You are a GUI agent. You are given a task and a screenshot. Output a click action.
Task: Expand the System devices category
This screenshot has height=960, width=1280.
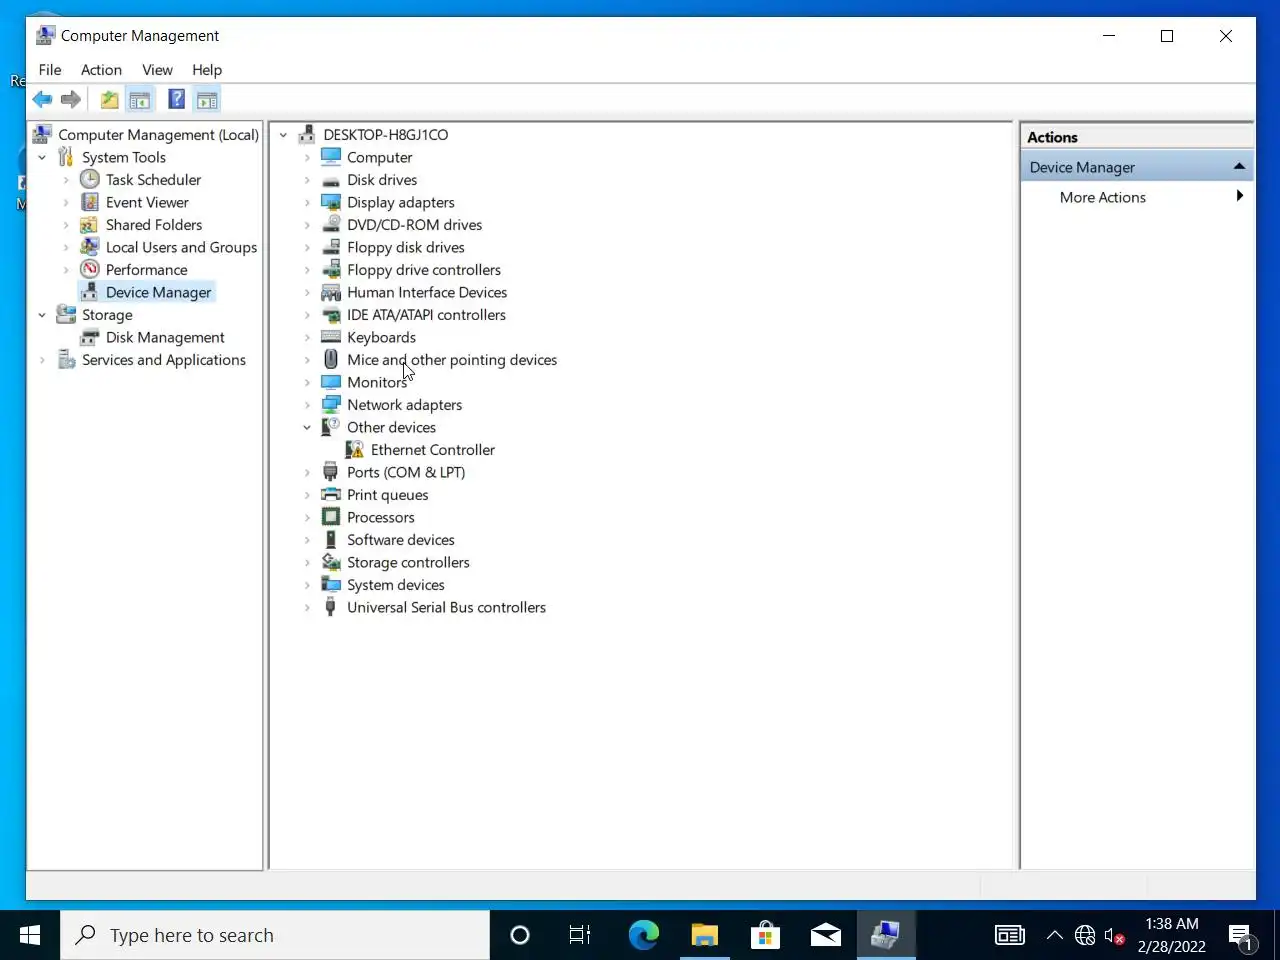[x=307, y=585]
